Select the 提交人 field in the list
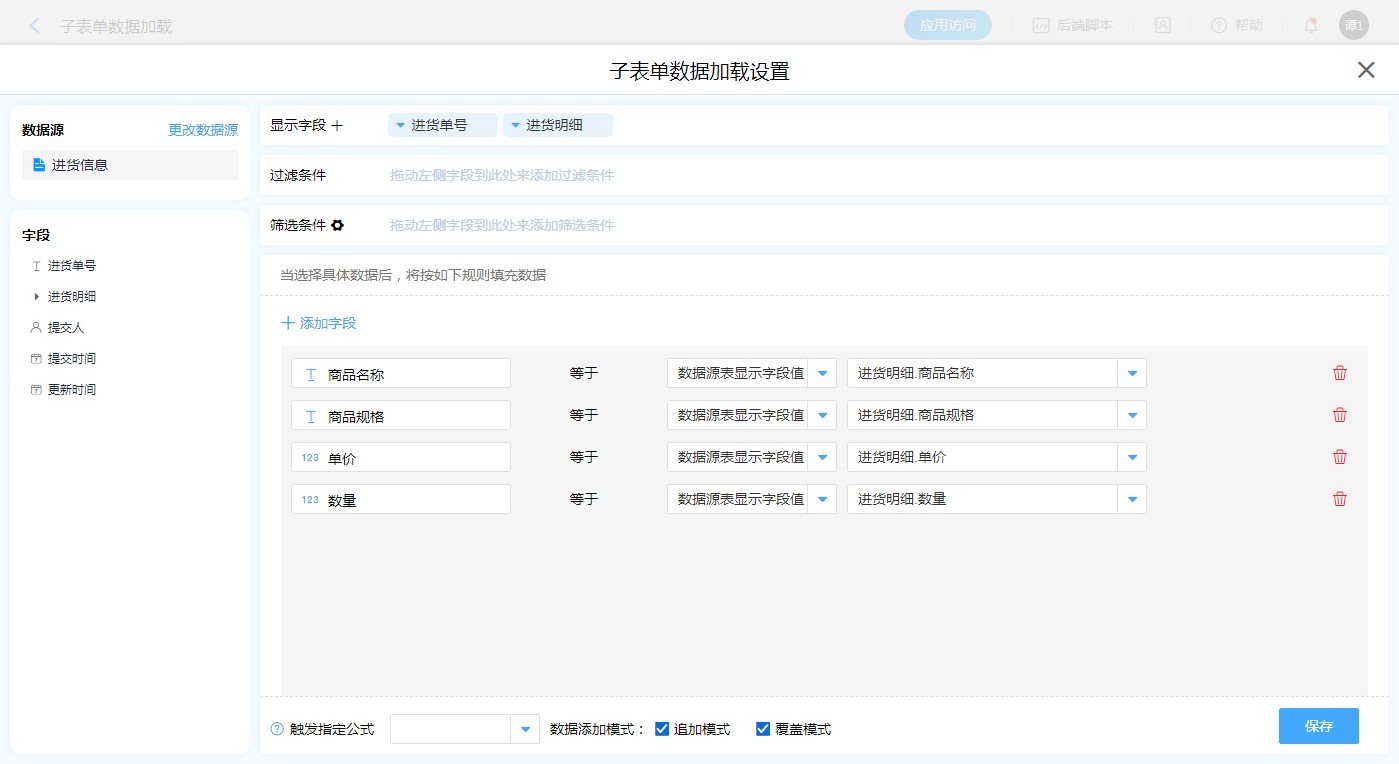The width and height of the screenshot is (1399, 764). (66, 327)
